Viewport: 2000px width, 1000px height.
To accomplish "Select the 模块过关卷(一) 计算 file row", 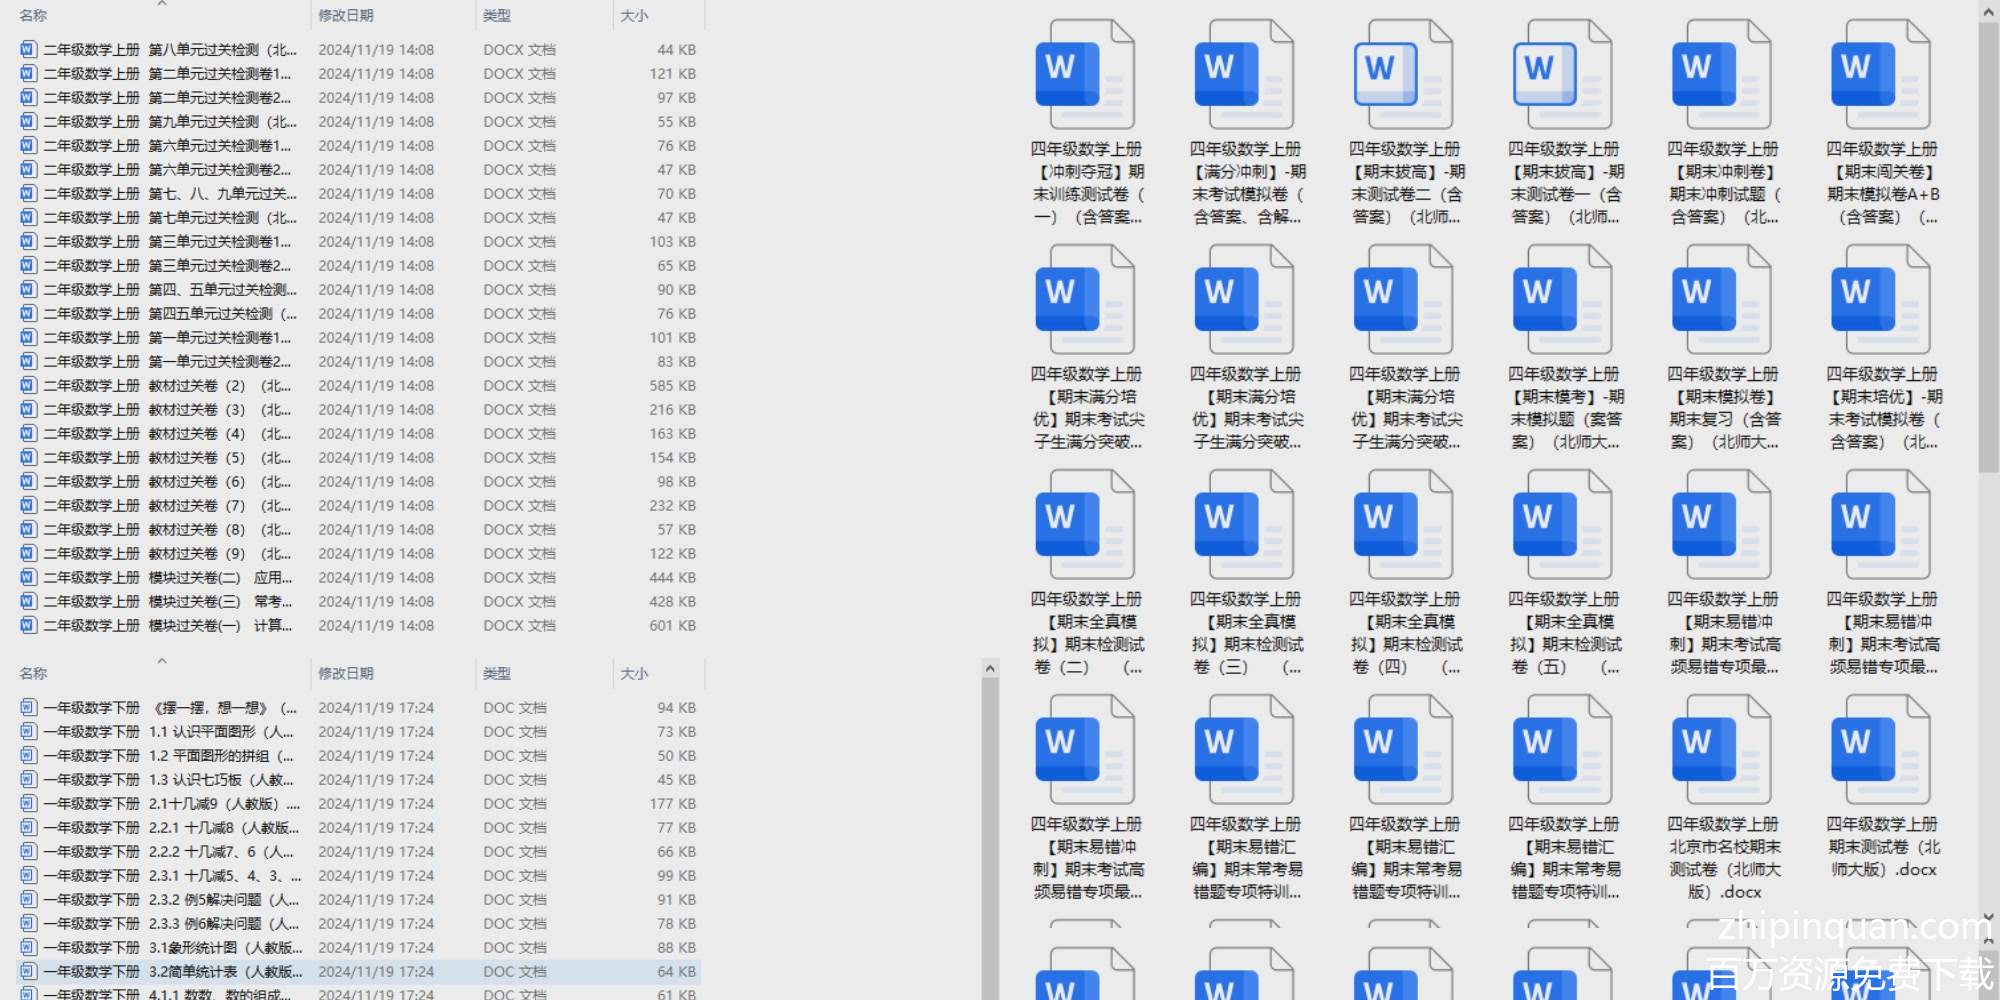I will tap(360, 626).
